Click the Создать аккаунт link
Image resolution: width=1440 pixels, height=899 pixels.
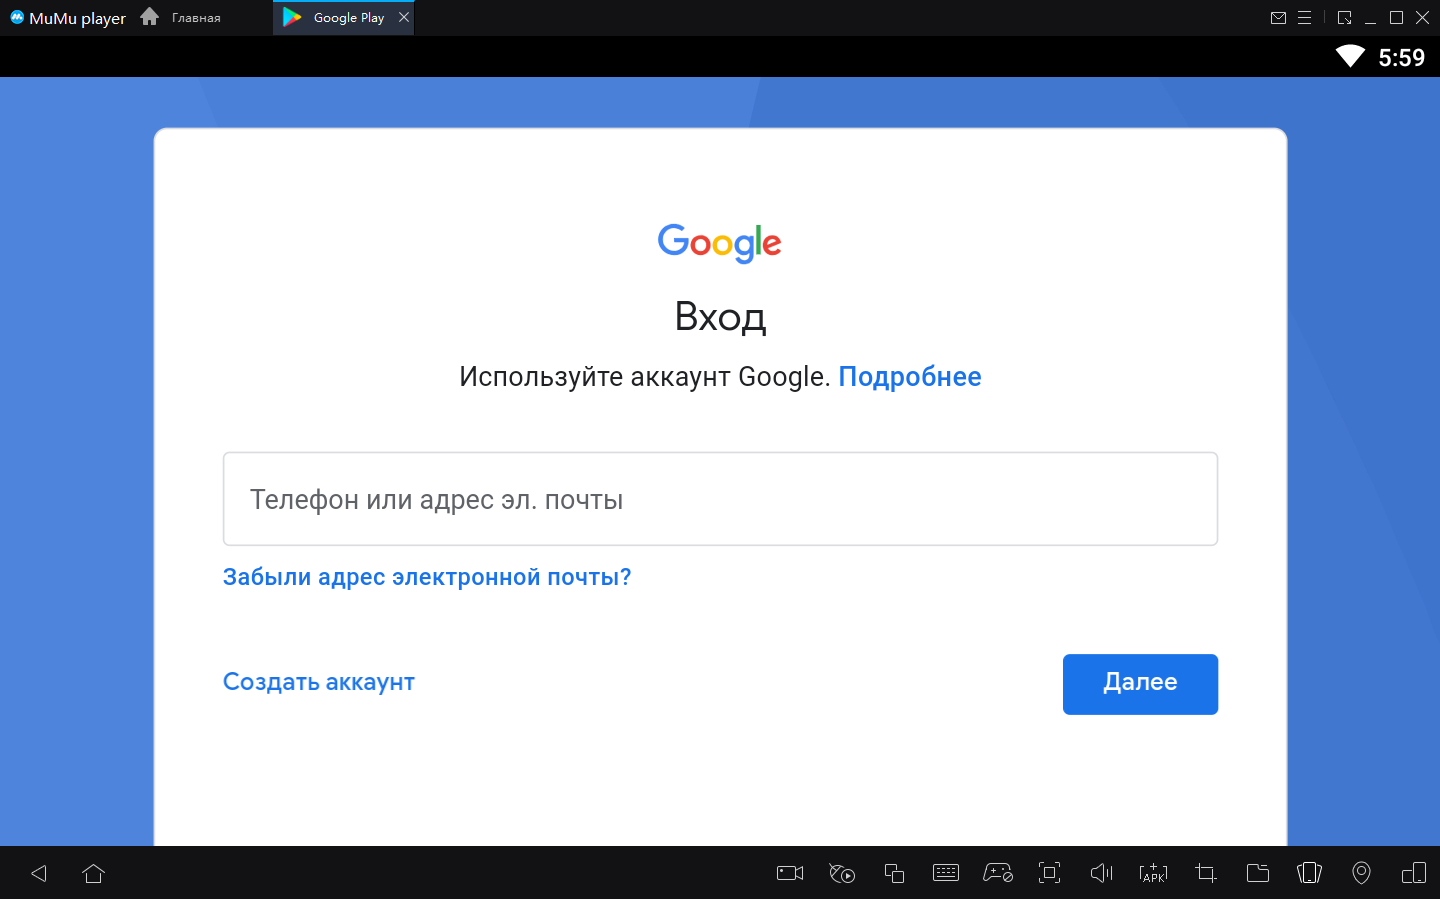click(318, 682)
